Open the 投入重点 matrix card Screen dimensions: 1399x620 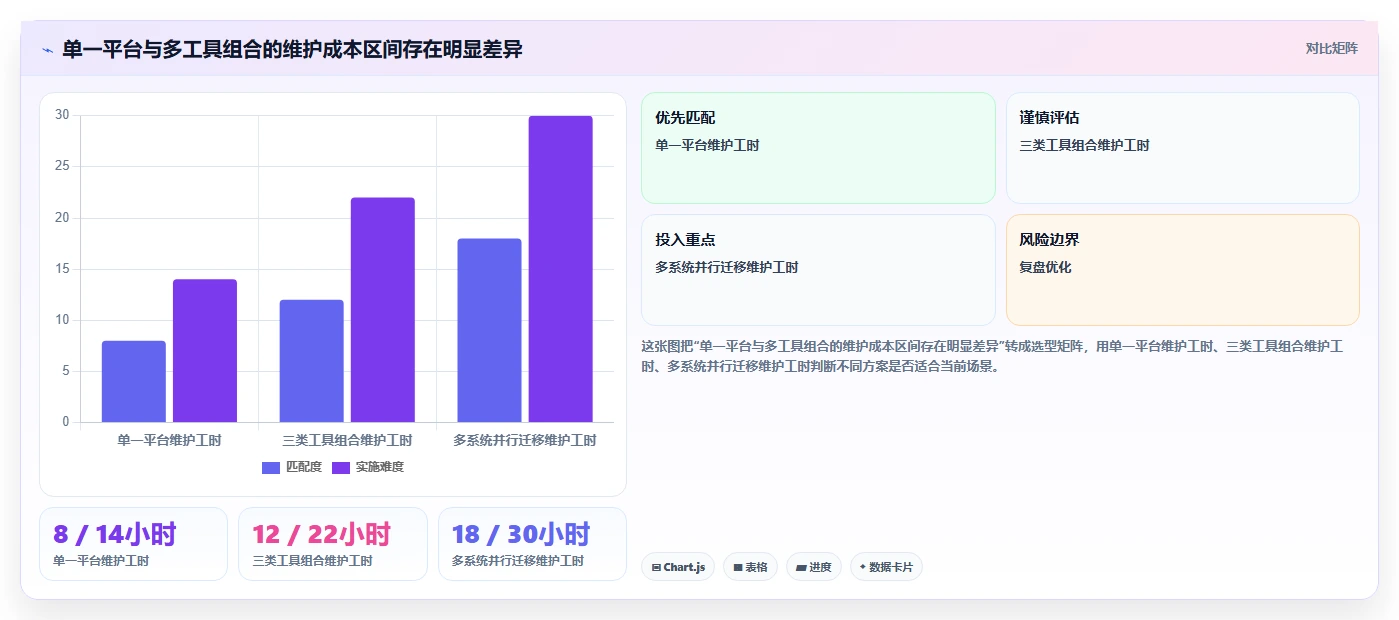coord(818,270)
